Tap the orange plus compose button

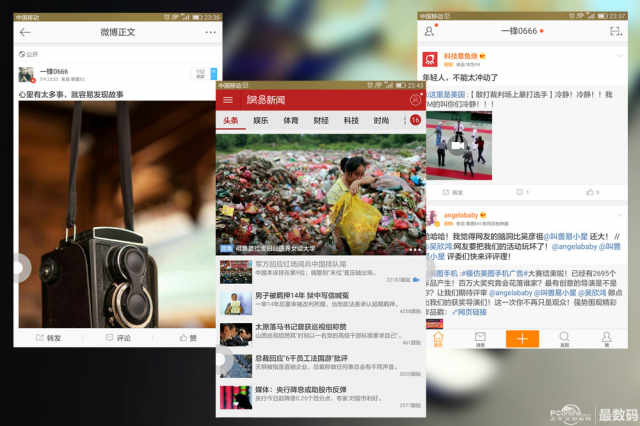(522, 339)
